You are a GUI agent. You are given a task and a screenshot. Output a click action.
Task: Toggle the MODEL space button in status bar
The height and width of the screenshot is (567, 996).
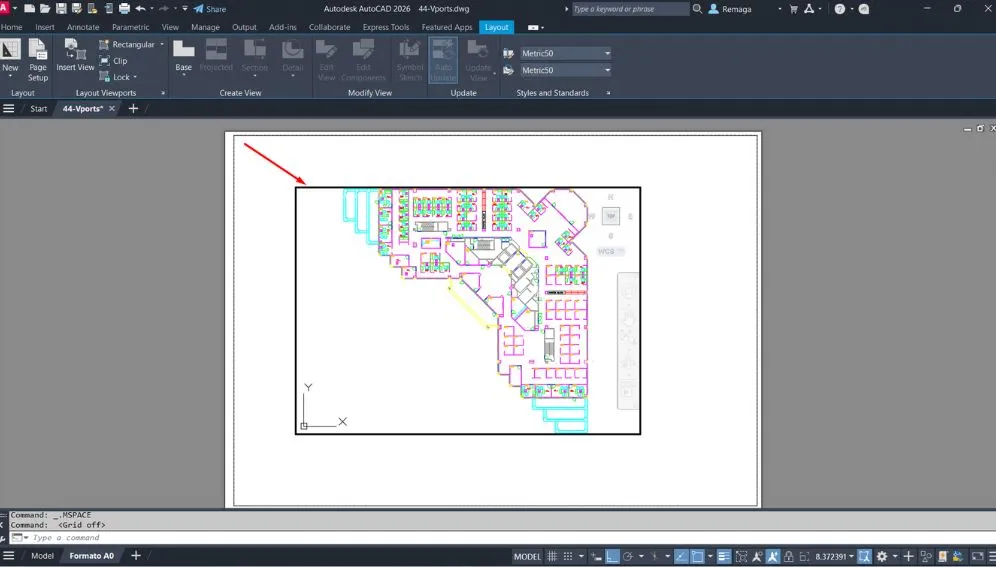(527, 556)
